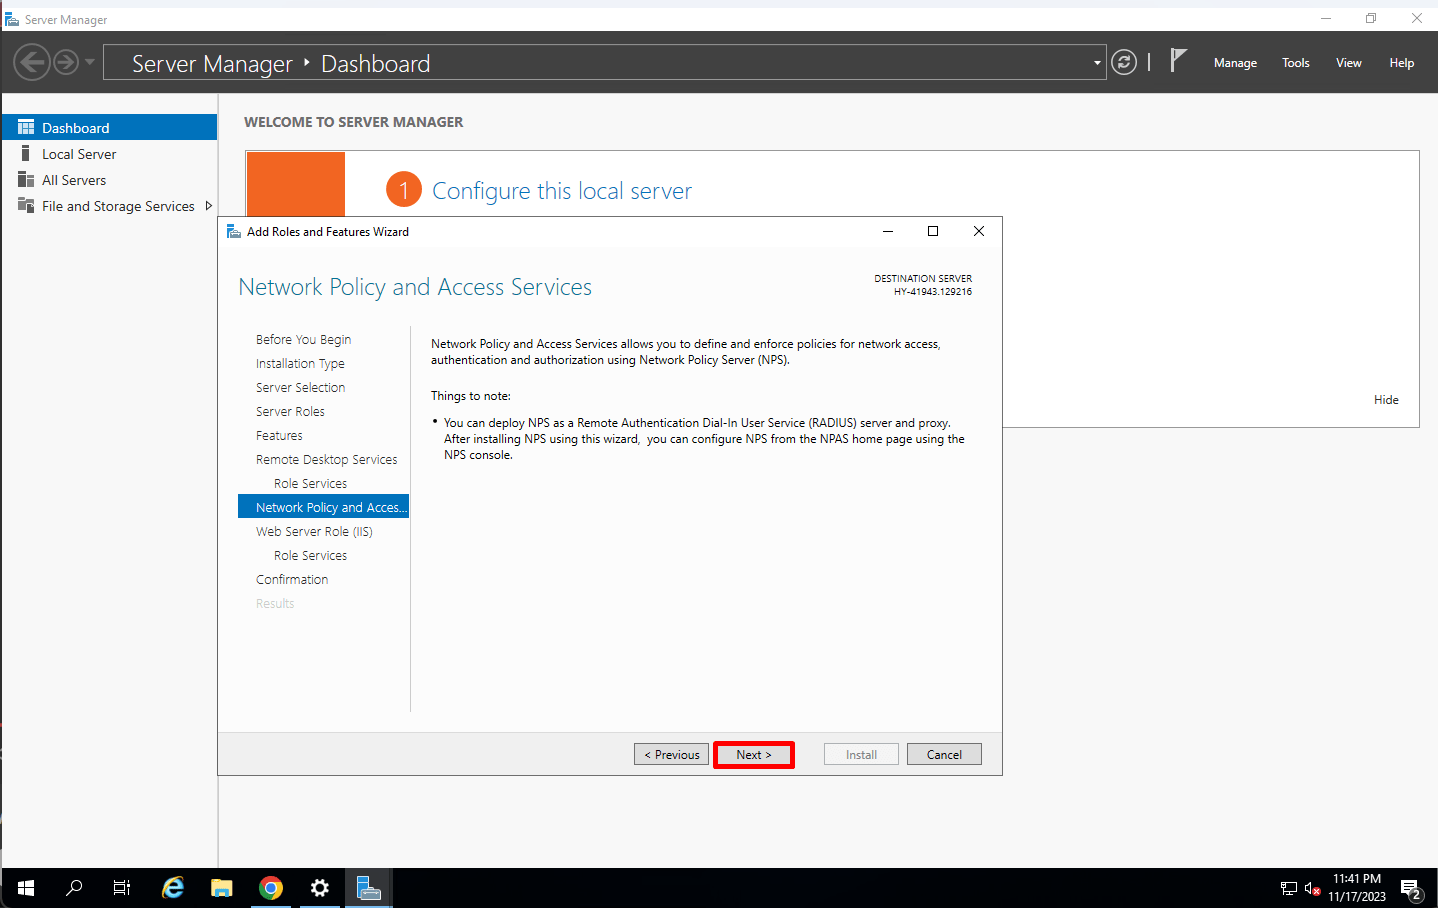1438x908 pixels.
Task: Open the notifications flag
Action: (x=1180, y=60)
